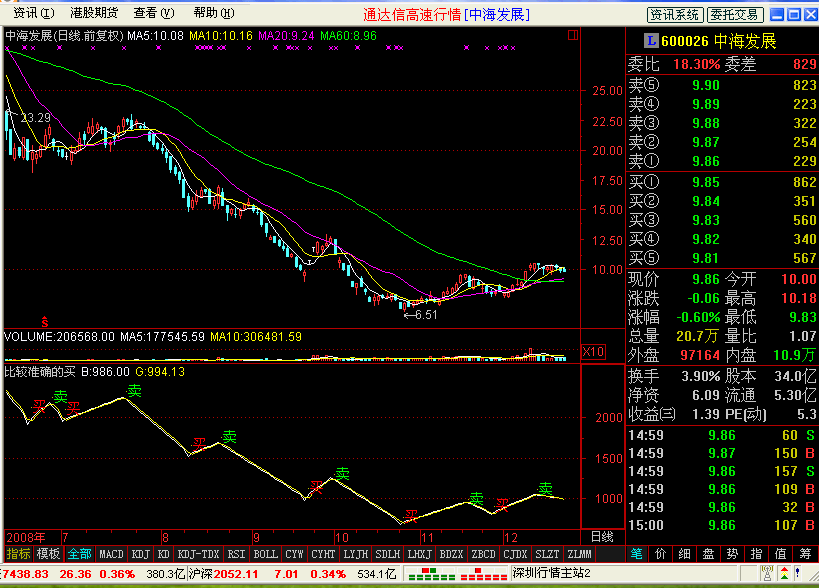The image size is (819, 588).
Task: Click the 14:59 9.87 150 B trade row
Action: 722,453
